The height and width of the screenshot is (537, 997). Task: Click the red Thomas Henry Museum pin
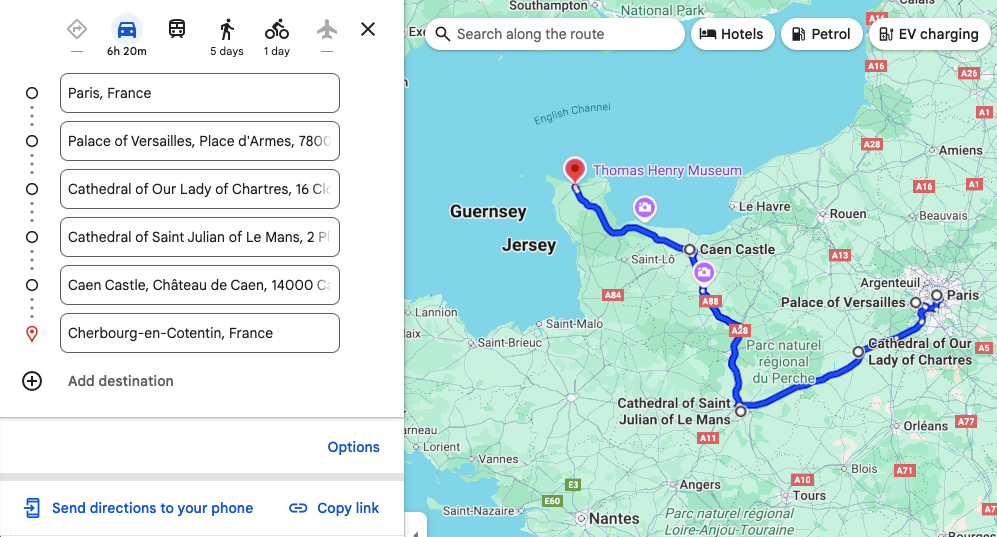point(575,170)
